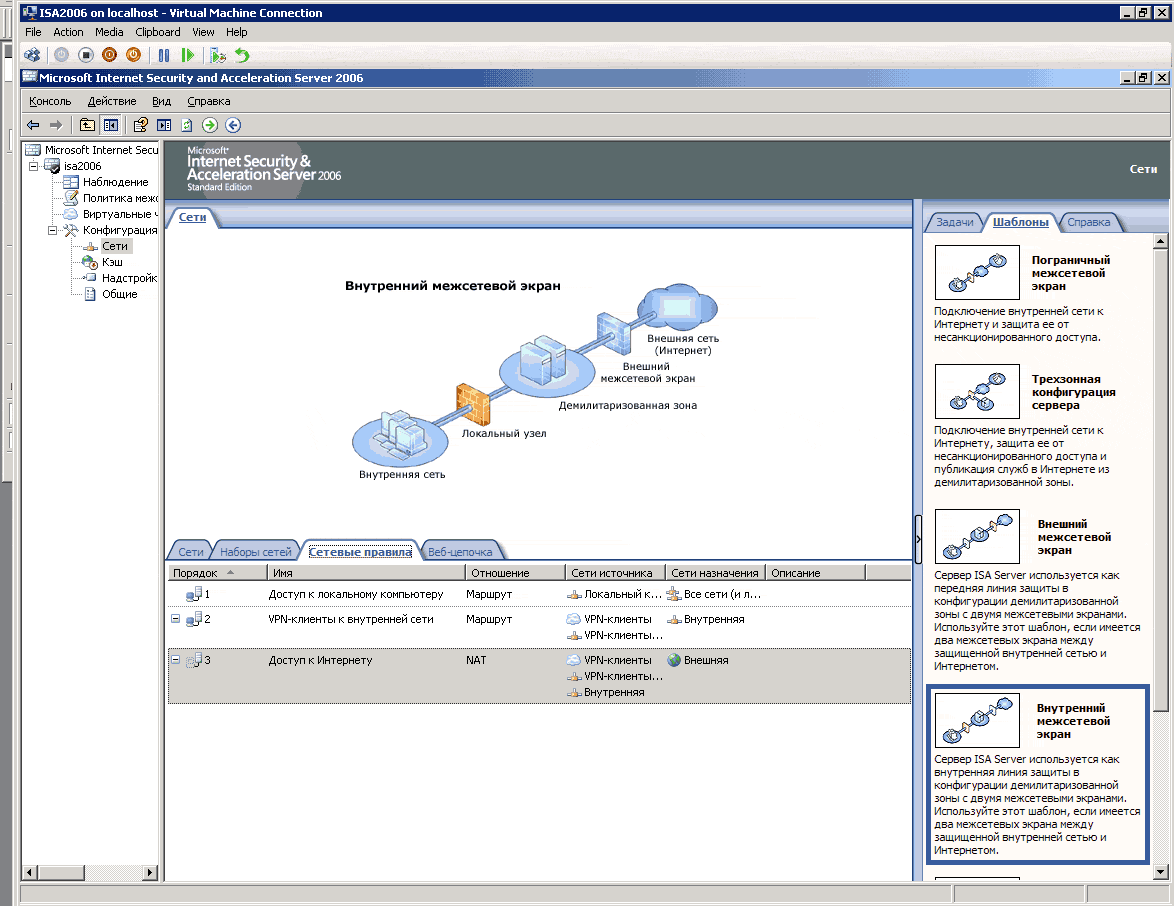1174x906 pixels.
Task: Sort by the Имя column header
Action: pyautogui.click(x=366, y=573)
